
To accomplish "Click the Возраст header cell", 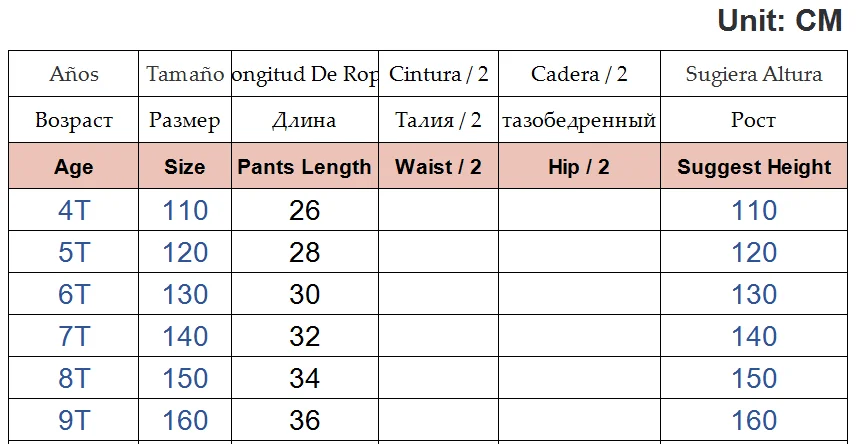I will tap(74, 121).
